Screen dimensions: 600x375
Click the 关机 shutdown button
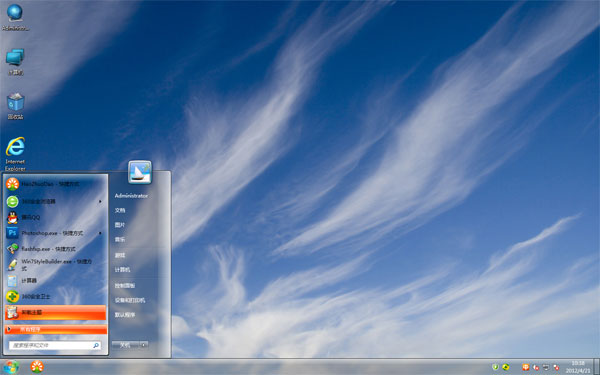126,345
